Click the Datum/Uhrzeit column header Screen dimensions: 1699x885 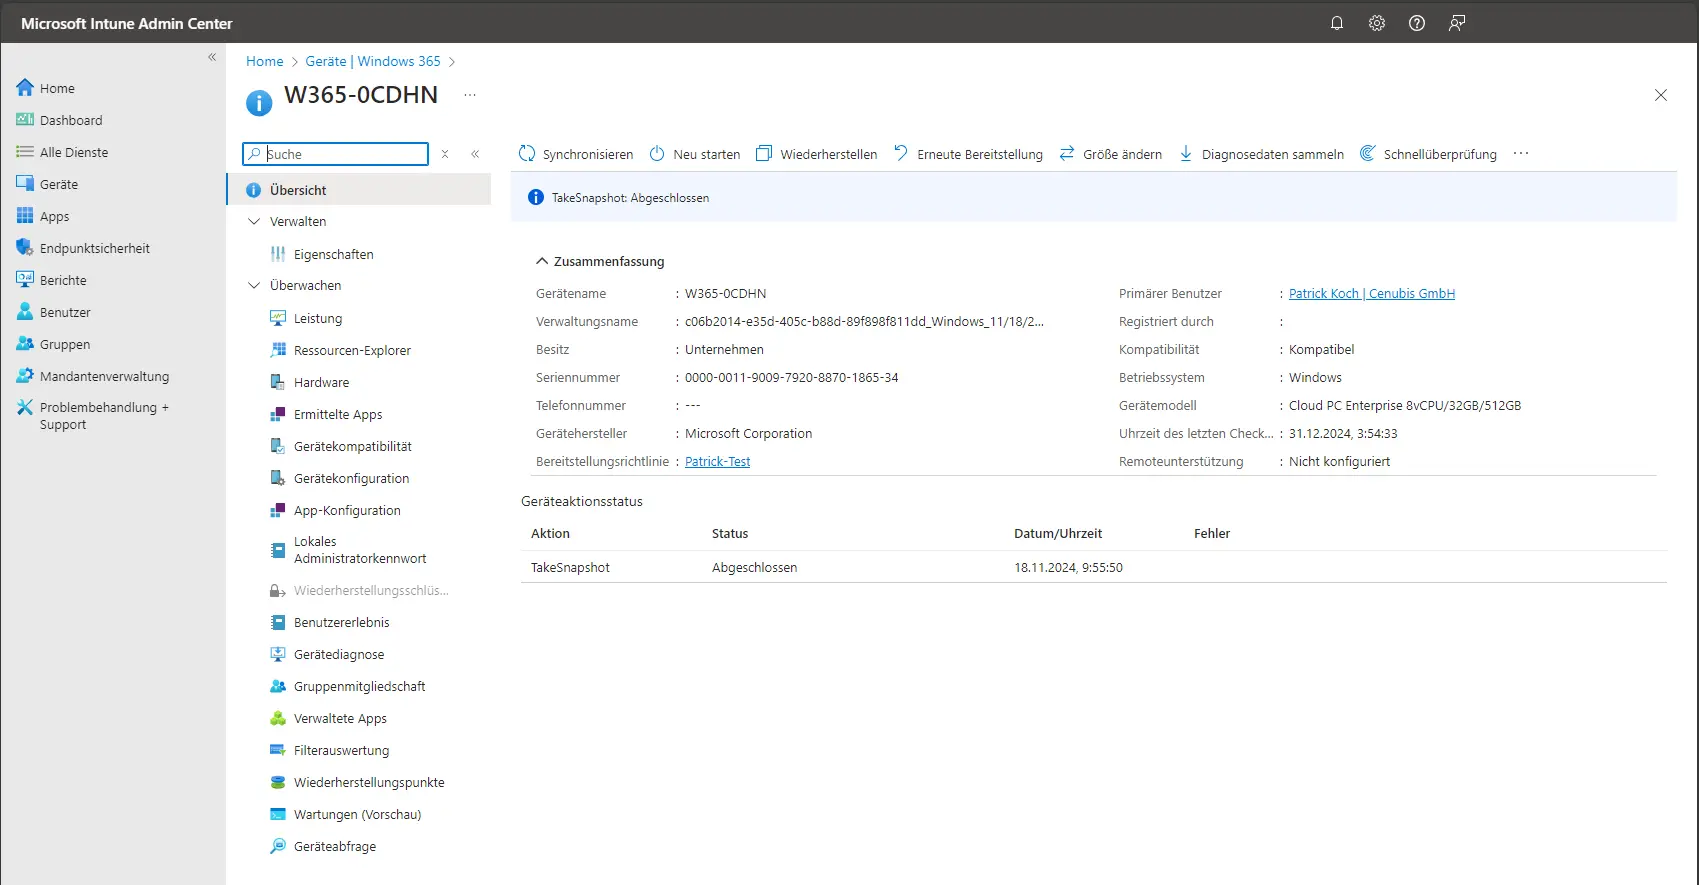pyautogui.click(x=1058, y=533)
